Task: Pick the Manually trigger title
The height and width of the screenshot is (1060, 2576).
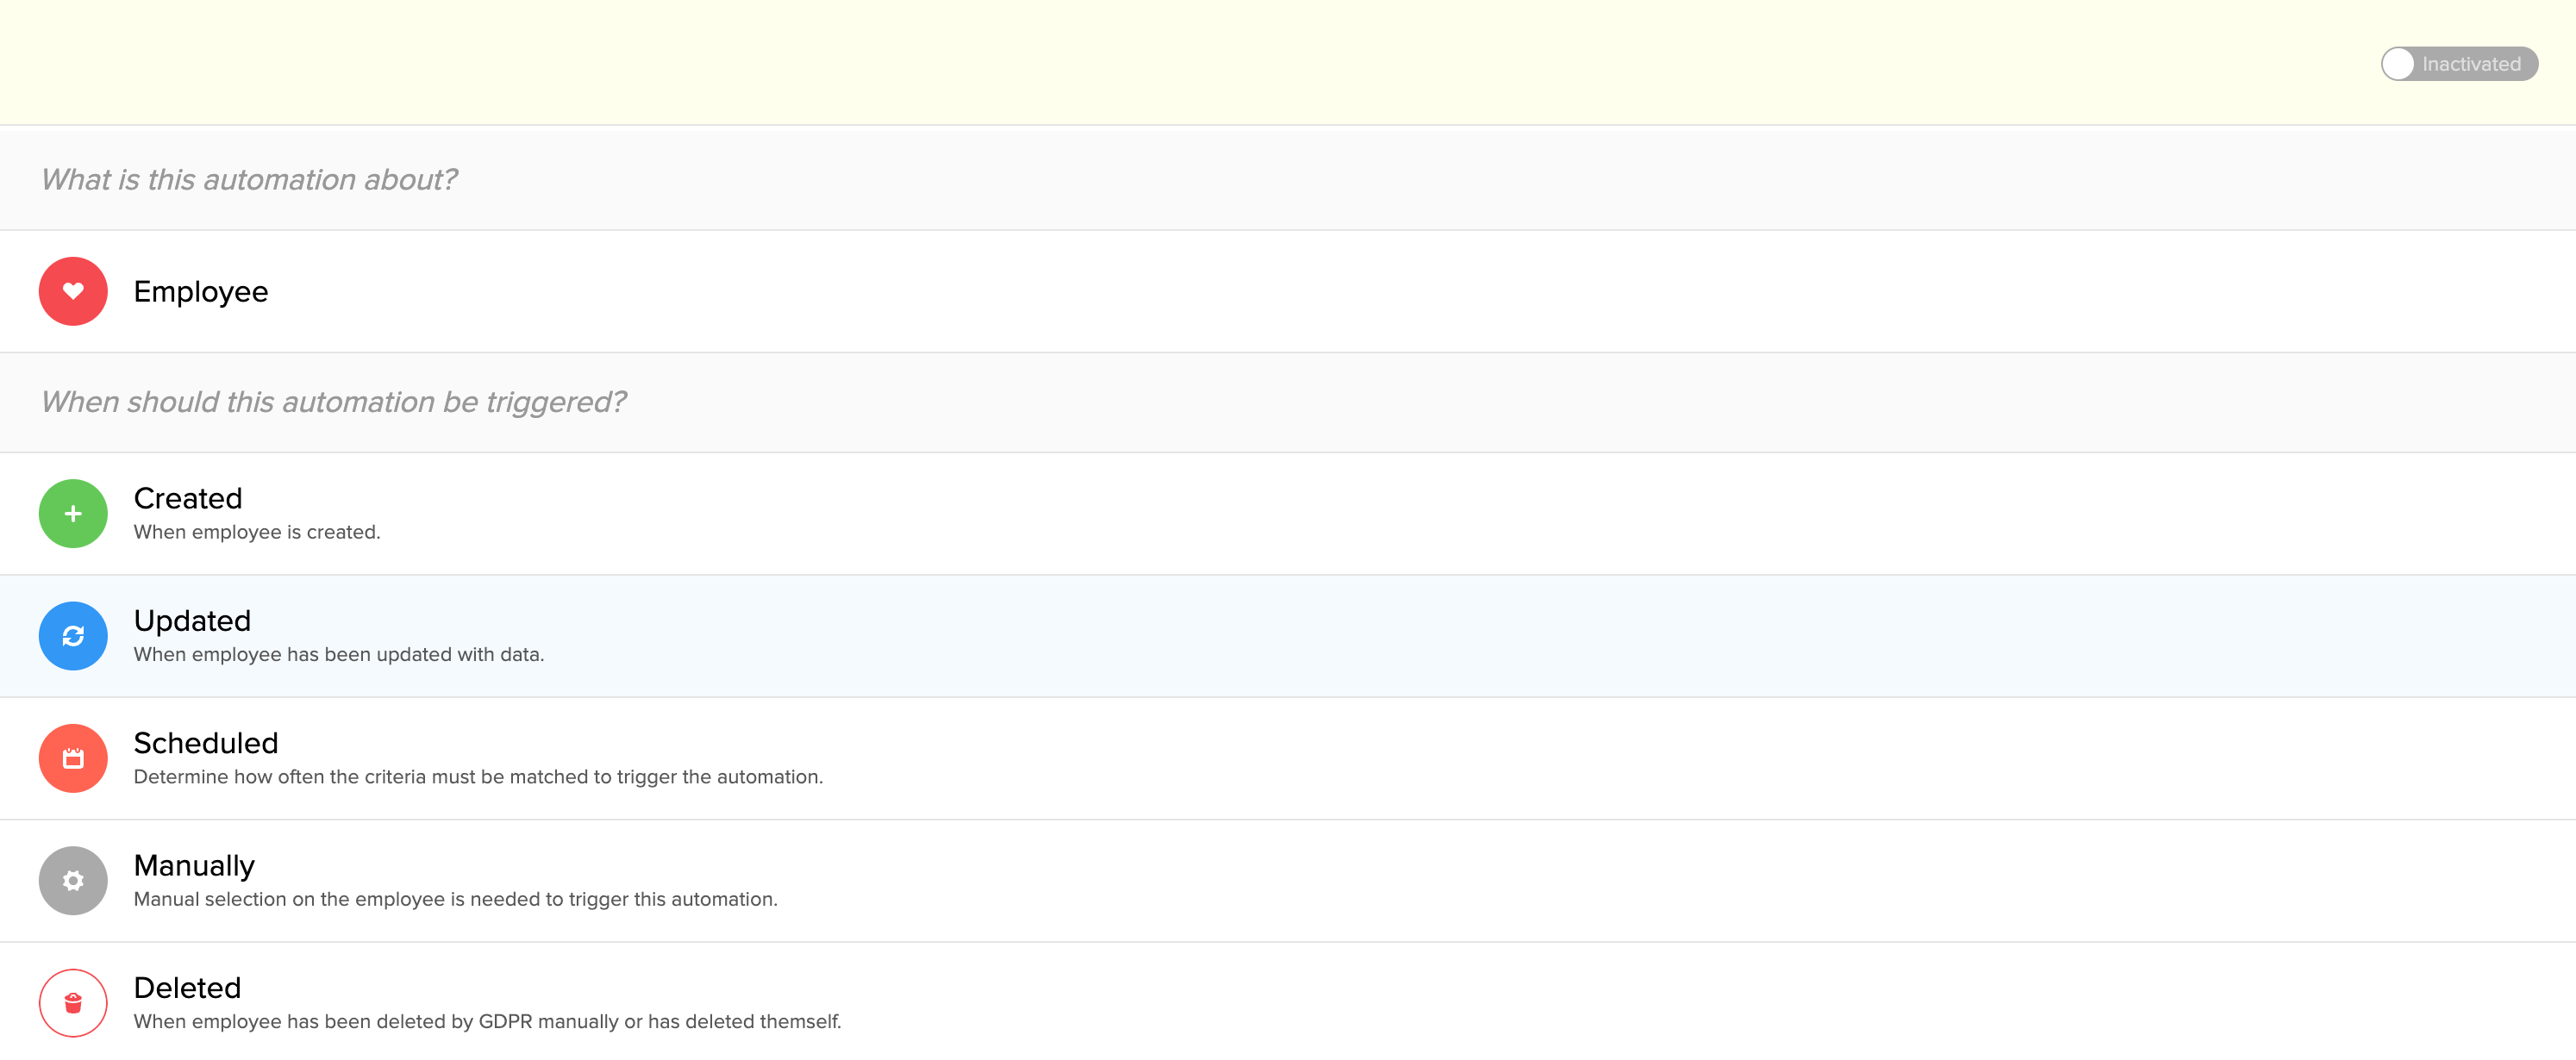Action: point(194,865)
